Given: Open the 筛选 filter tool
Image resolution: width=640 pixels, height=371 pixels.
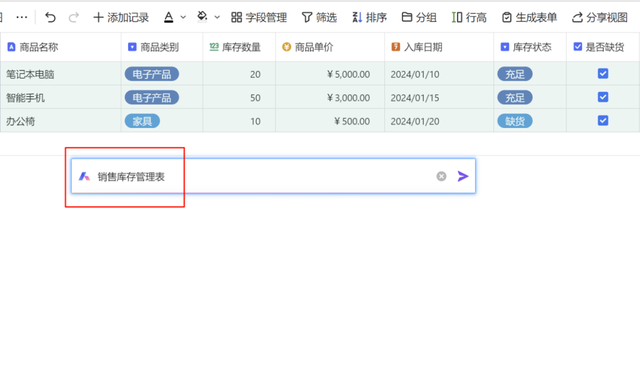Looking at the screenshot, I should pyautogui.click(x=319, y=18).
